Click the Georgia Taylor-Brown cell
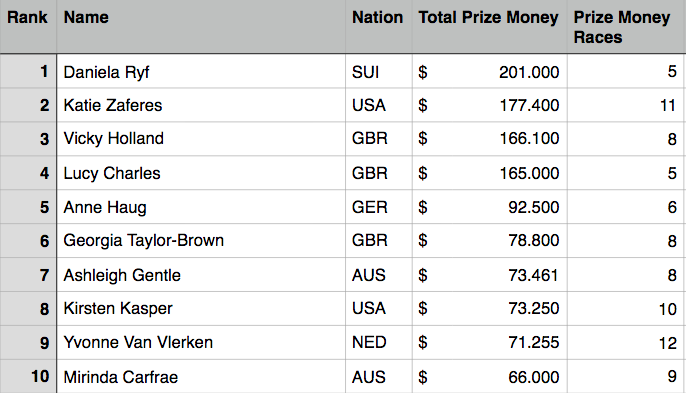The height and width of the screenshot is (393, 686). click(201, 241)
